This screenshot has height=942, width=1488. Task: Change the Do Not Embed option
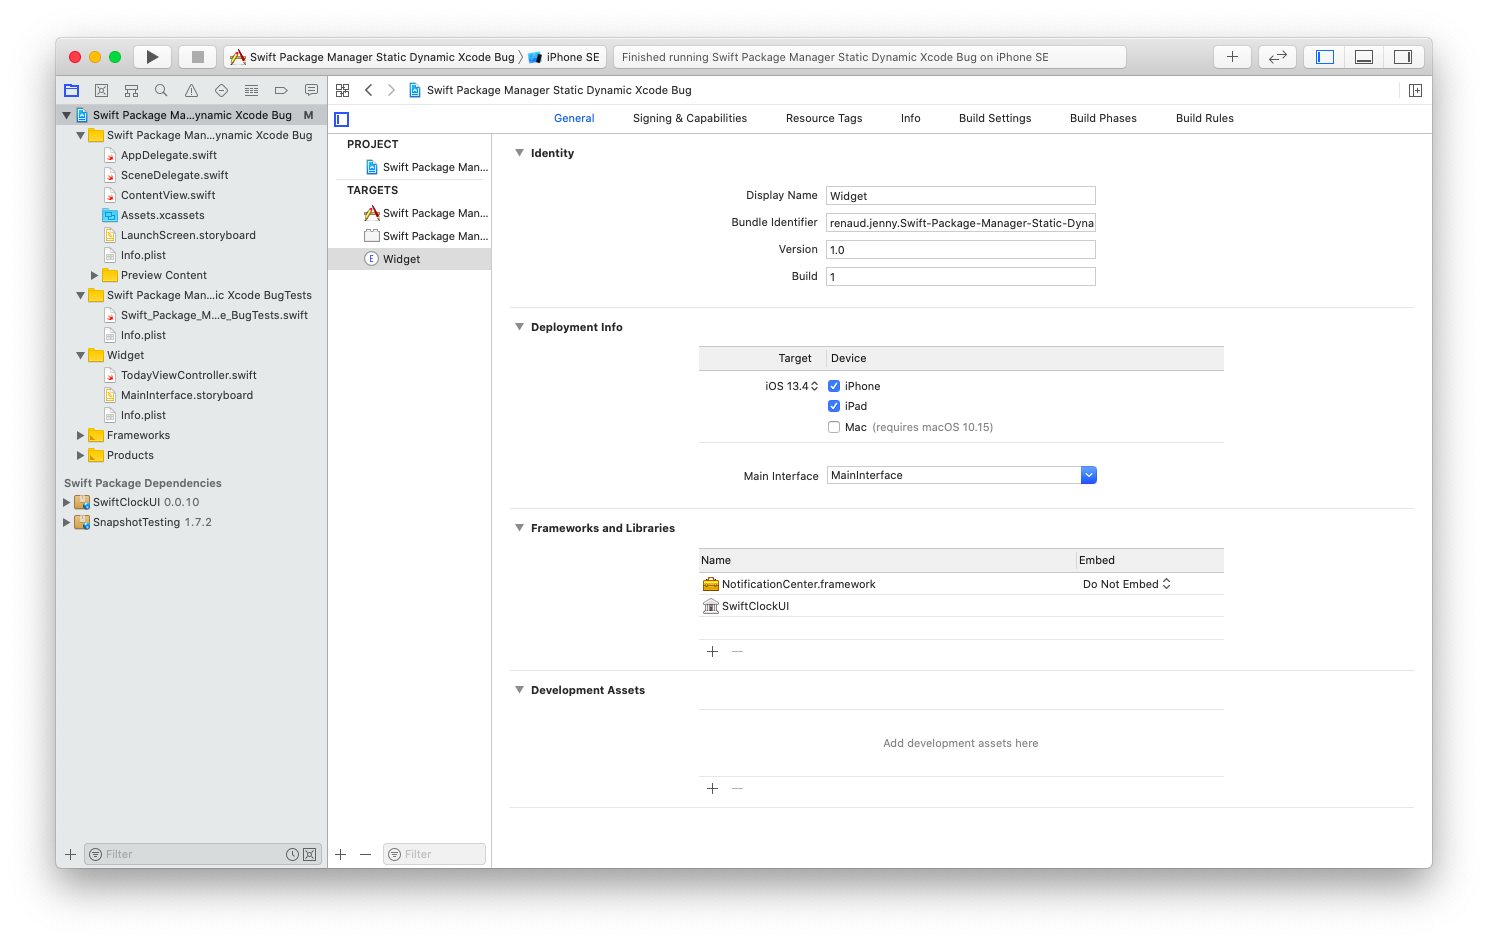[1126, 584]
